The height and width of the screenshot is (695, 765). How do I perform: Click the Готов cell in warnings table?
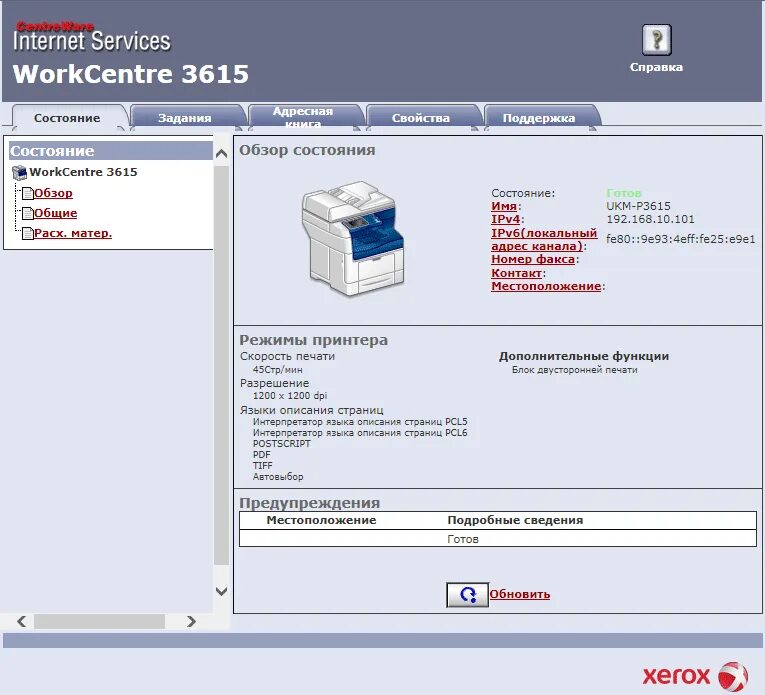pyautogui.click(x=463, y=539)
